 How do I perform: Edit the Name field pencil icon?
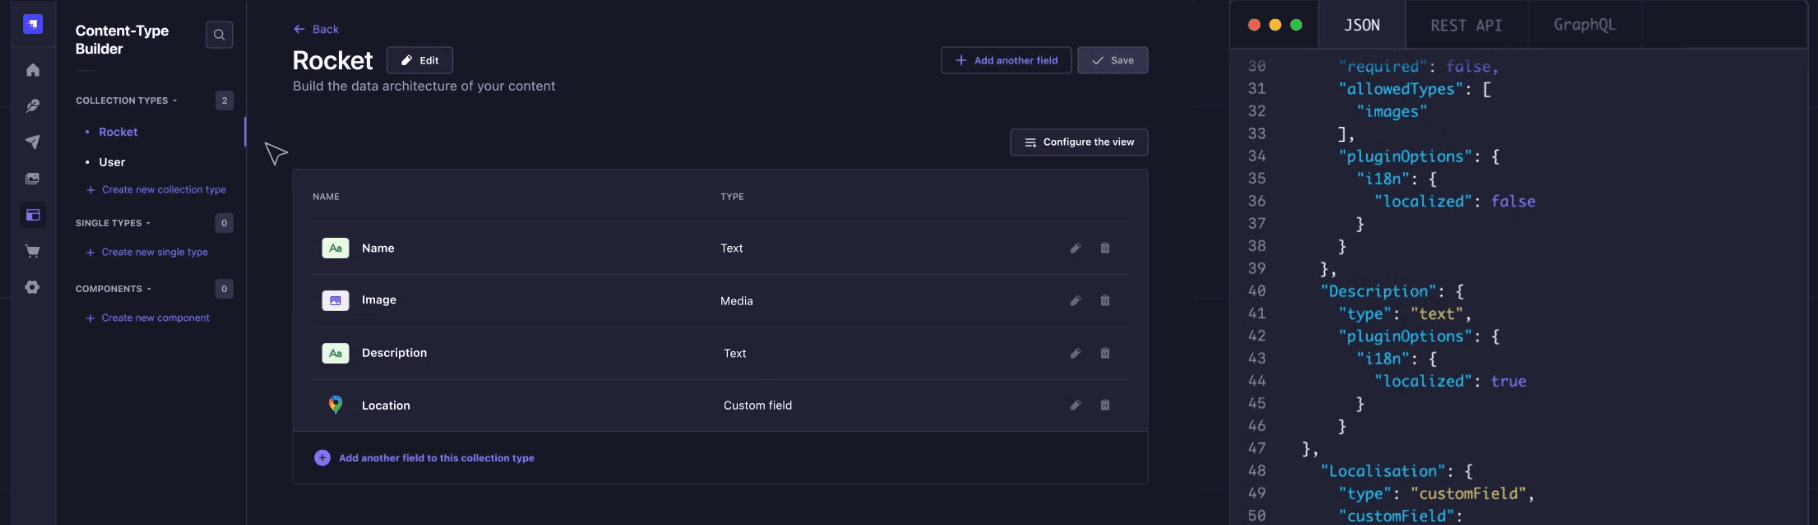pyautogui.click(x=1075, y=248)
